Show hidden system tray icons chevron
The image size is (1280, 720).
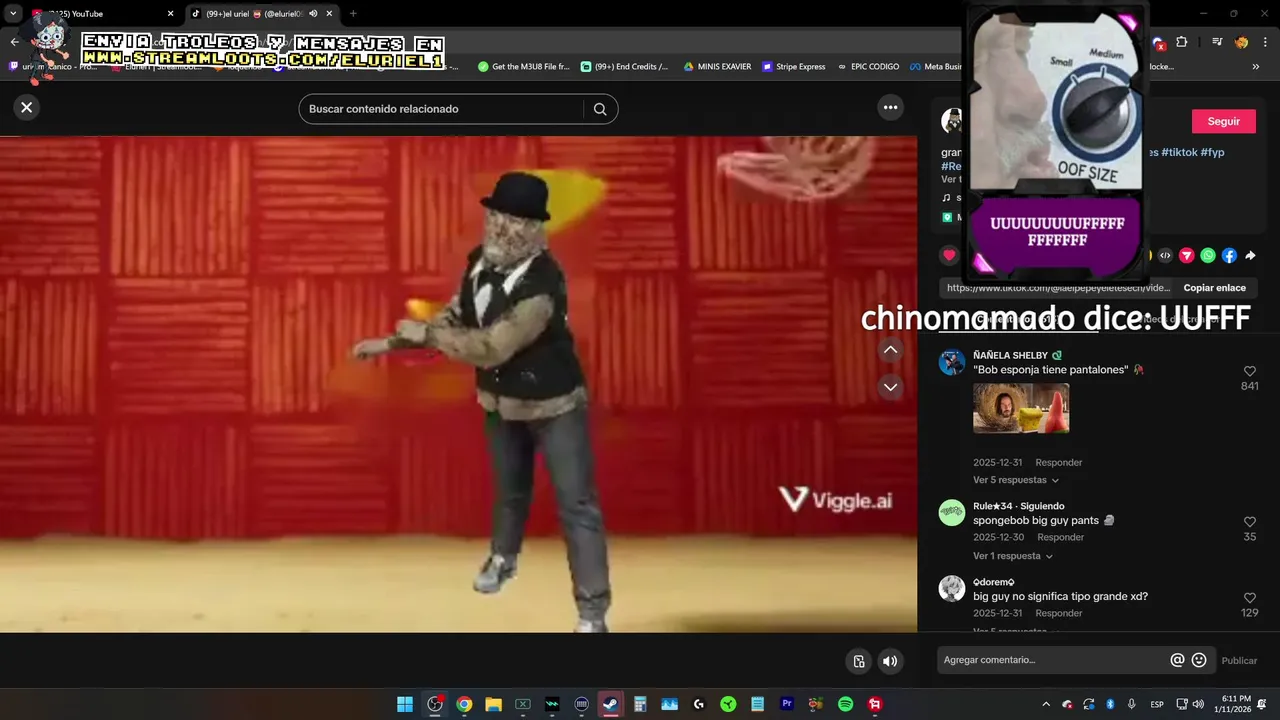(x=1046, y=704)
